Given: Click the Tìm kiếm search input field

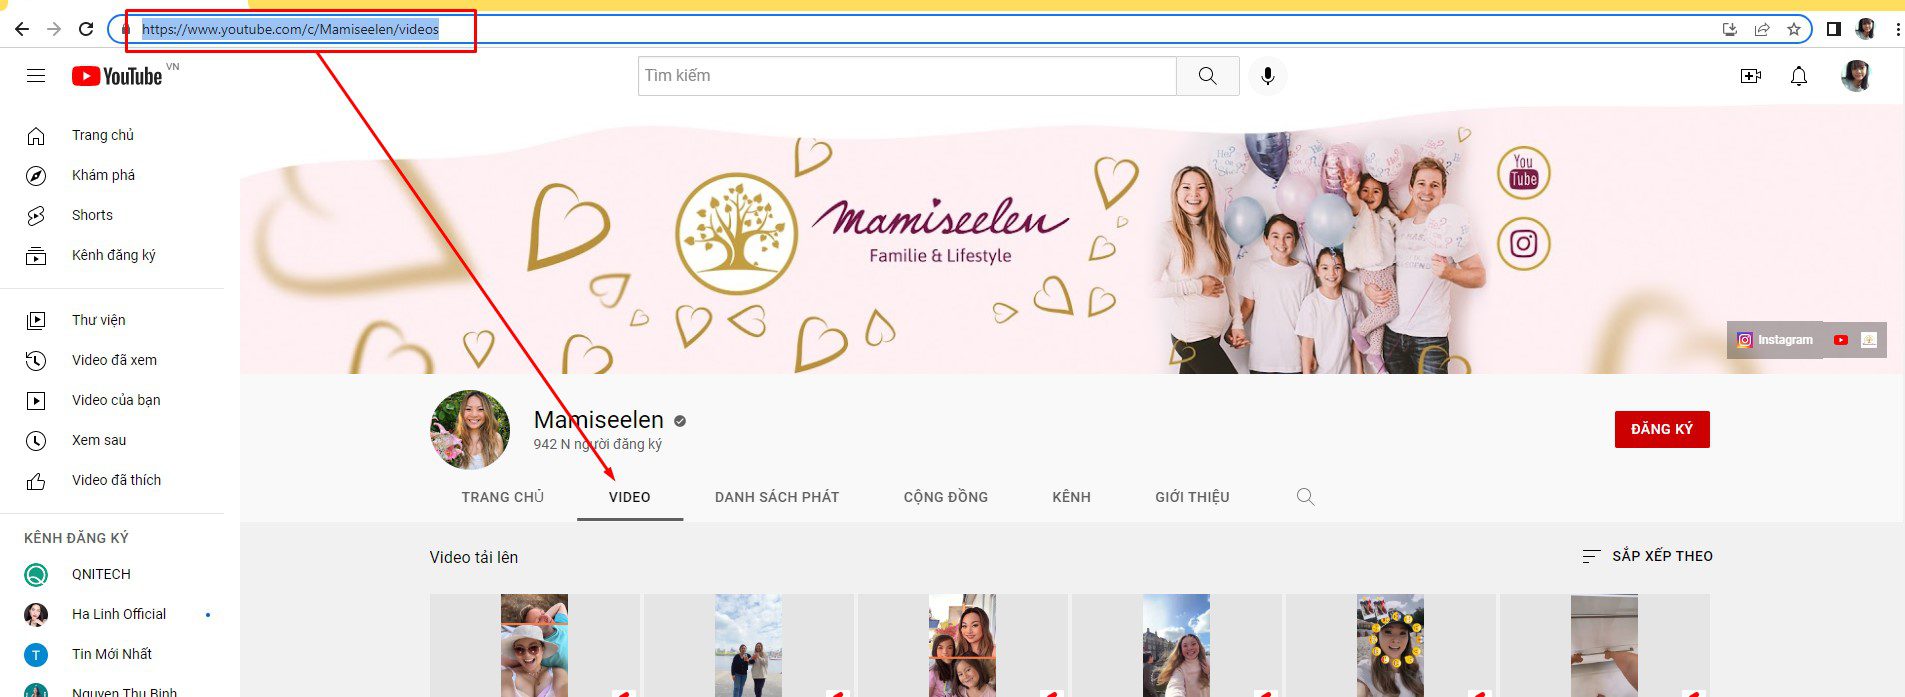Looking at the screenshot, I should [x=907, y=76].
